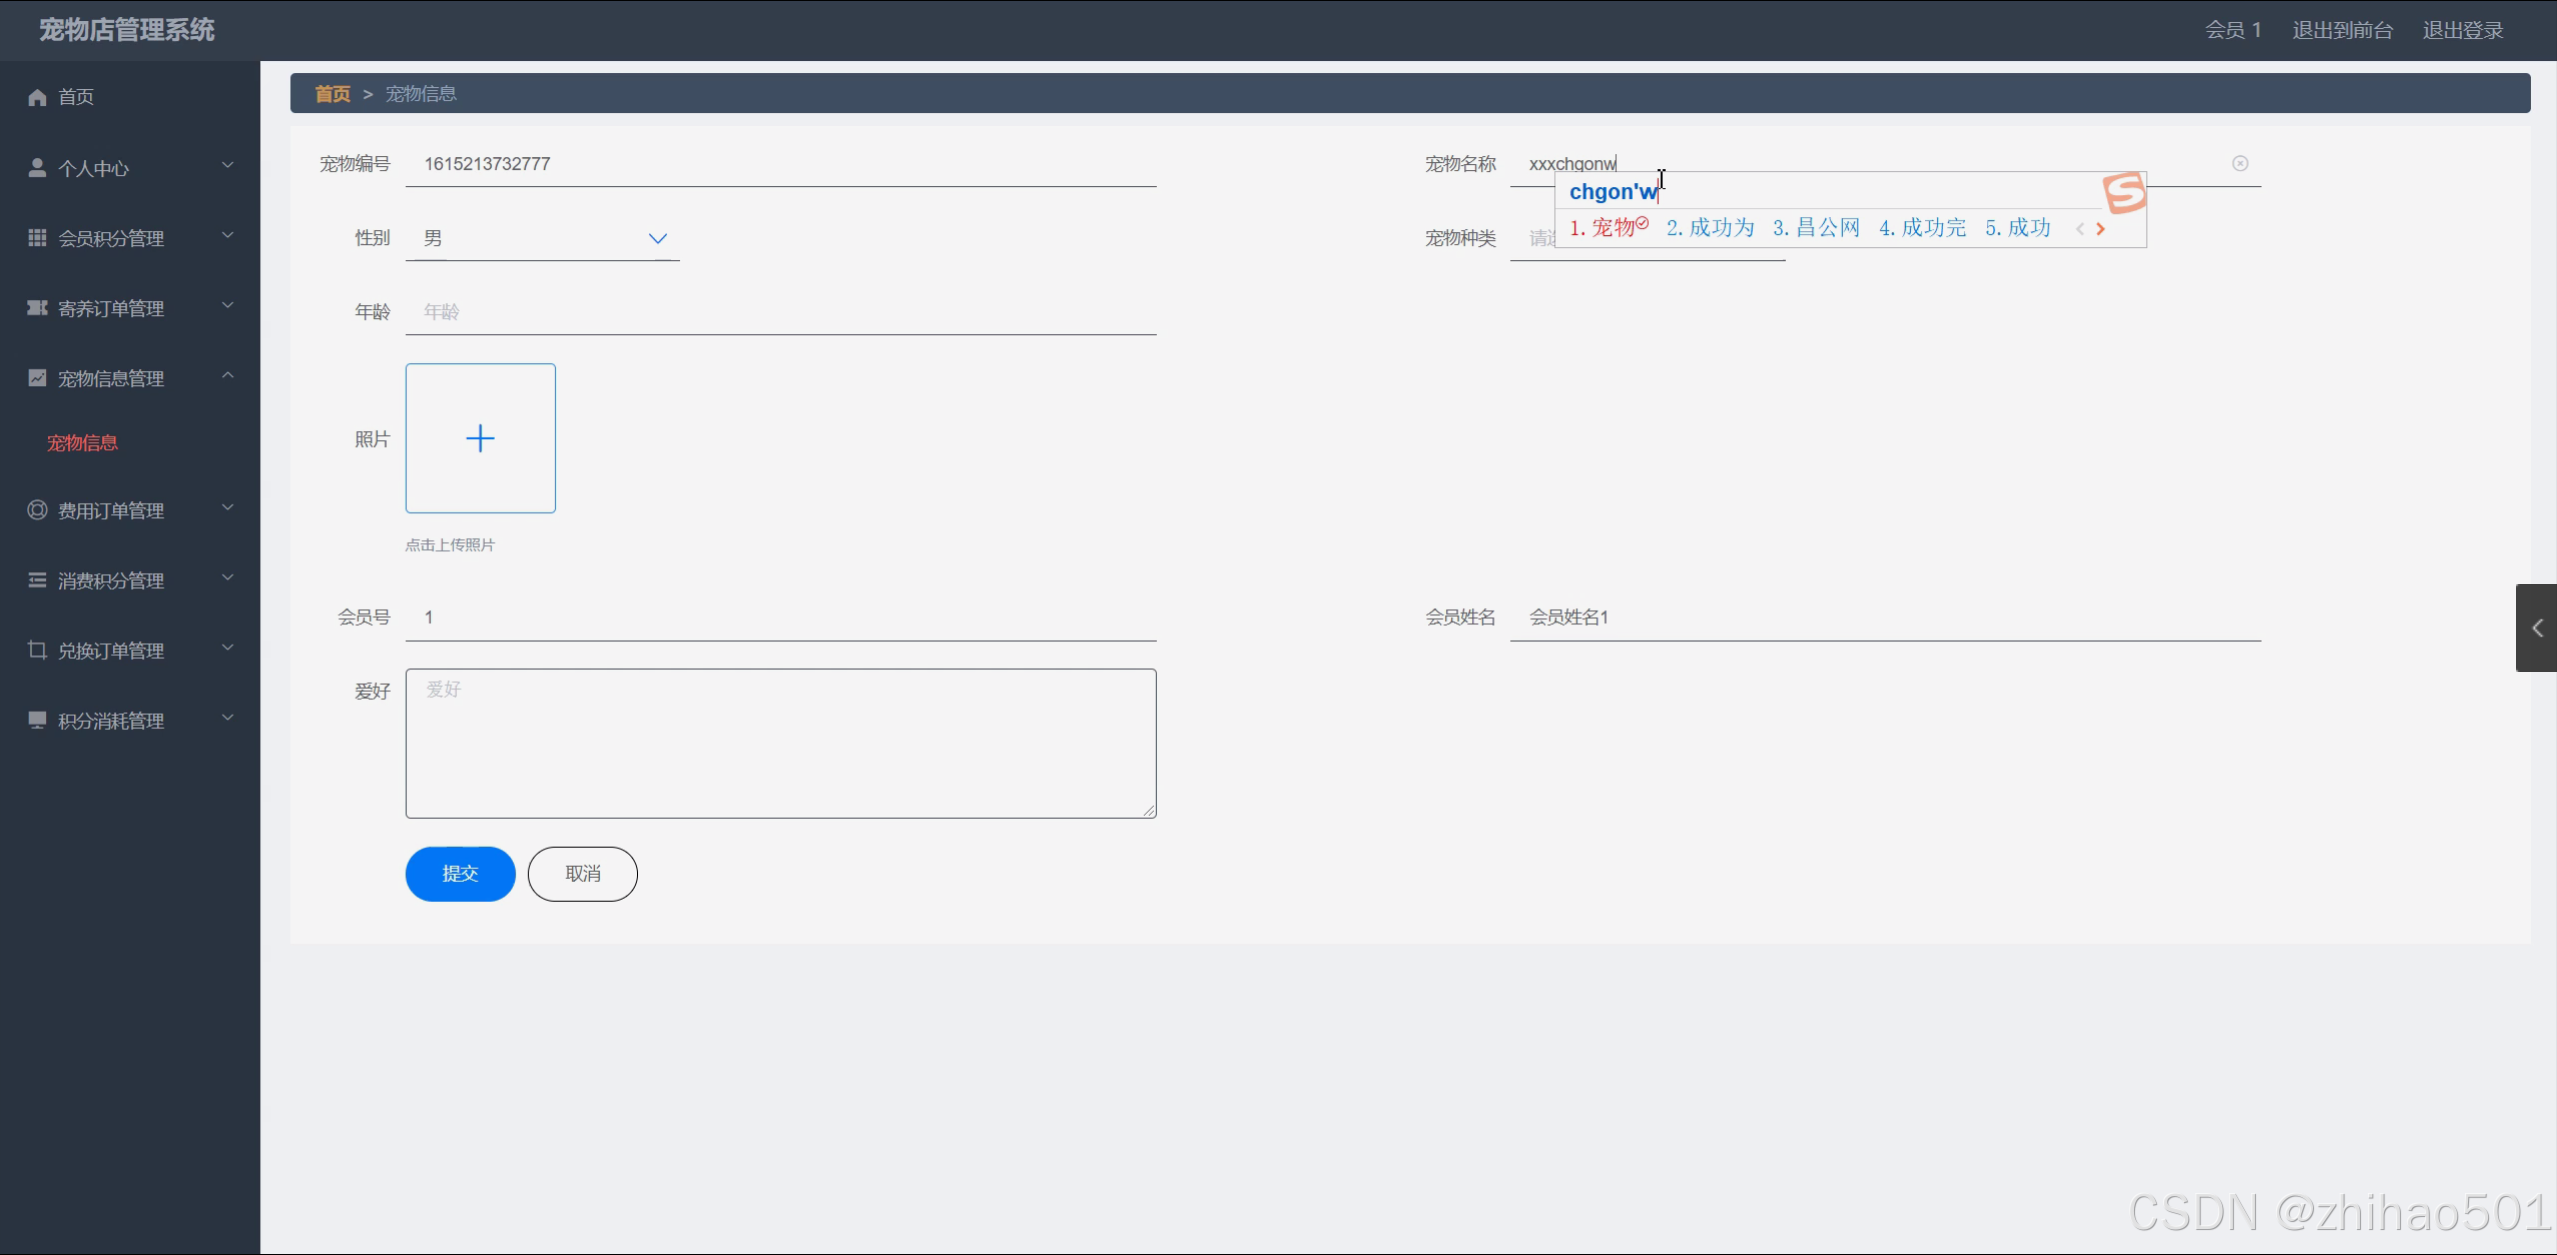2557x1255 pixels.
Task: Expand the right-side collapsed panel arrow
Action: pos(2537,628)
